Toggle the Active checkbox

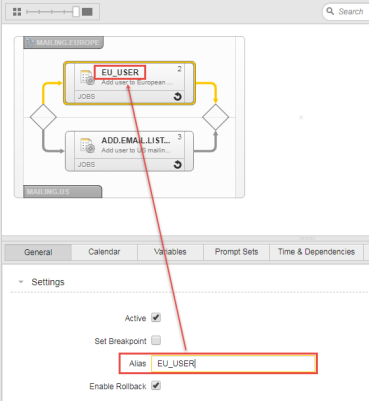pyautogui.click(x=156, y=317)
